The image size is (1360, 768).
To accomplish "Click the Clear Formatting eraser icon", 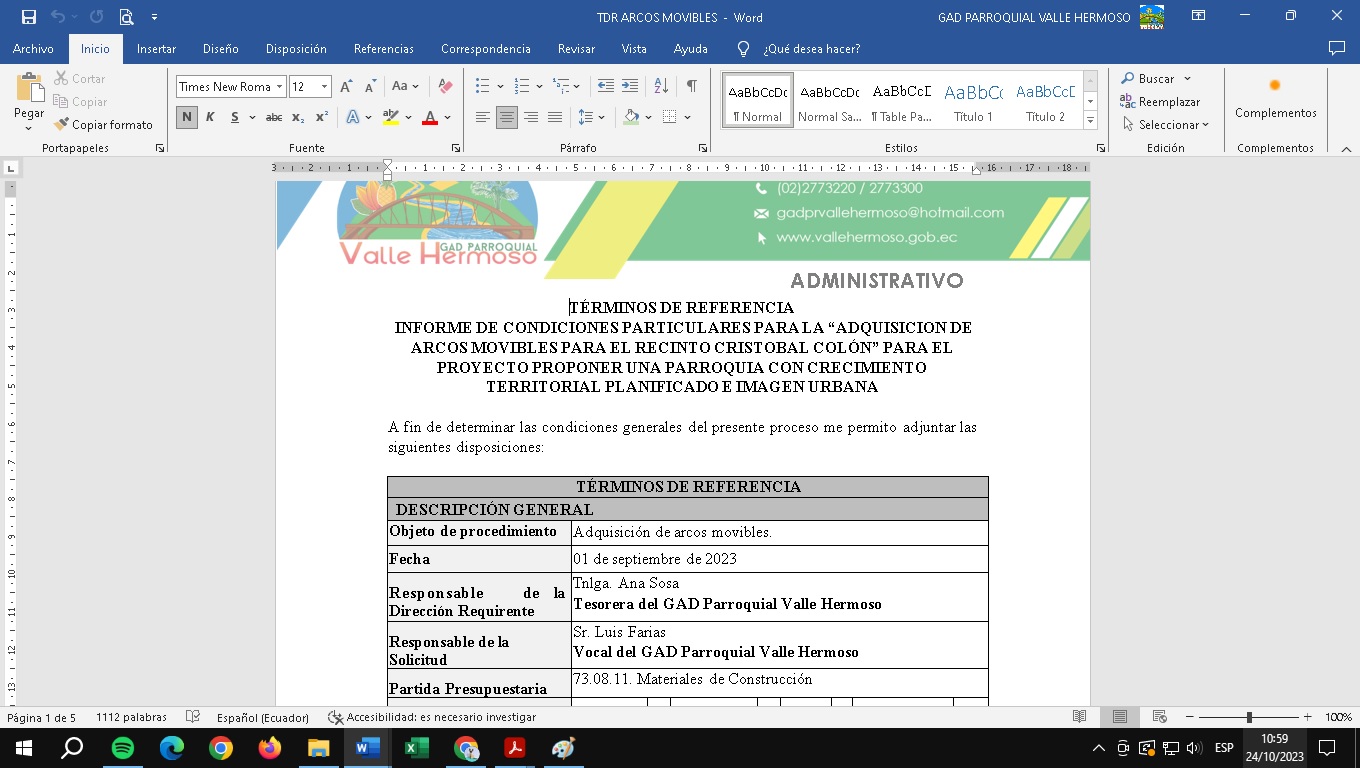I will pos(446,87).
